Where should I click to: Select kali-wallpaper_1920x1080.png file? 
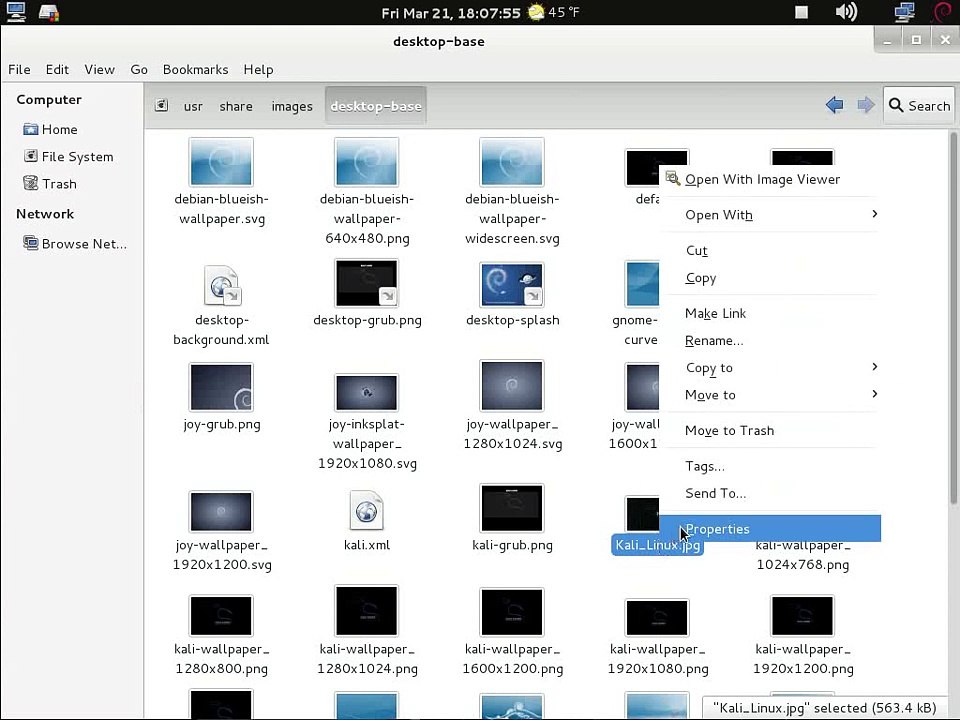point(658,617)
